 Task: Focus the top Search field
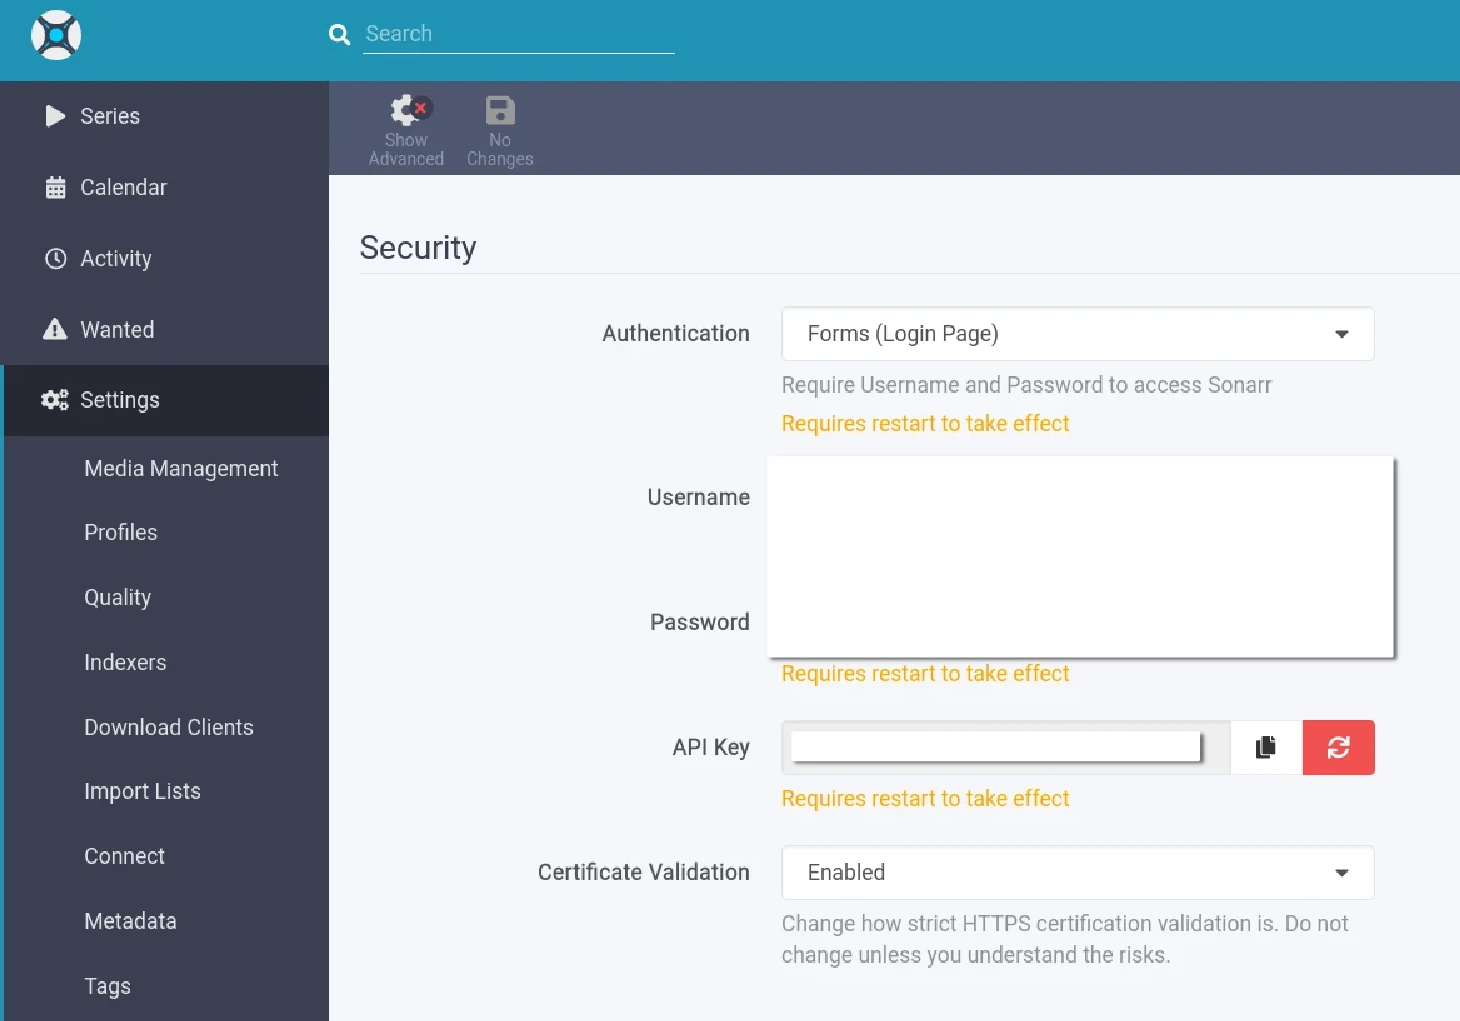point(518,34)
